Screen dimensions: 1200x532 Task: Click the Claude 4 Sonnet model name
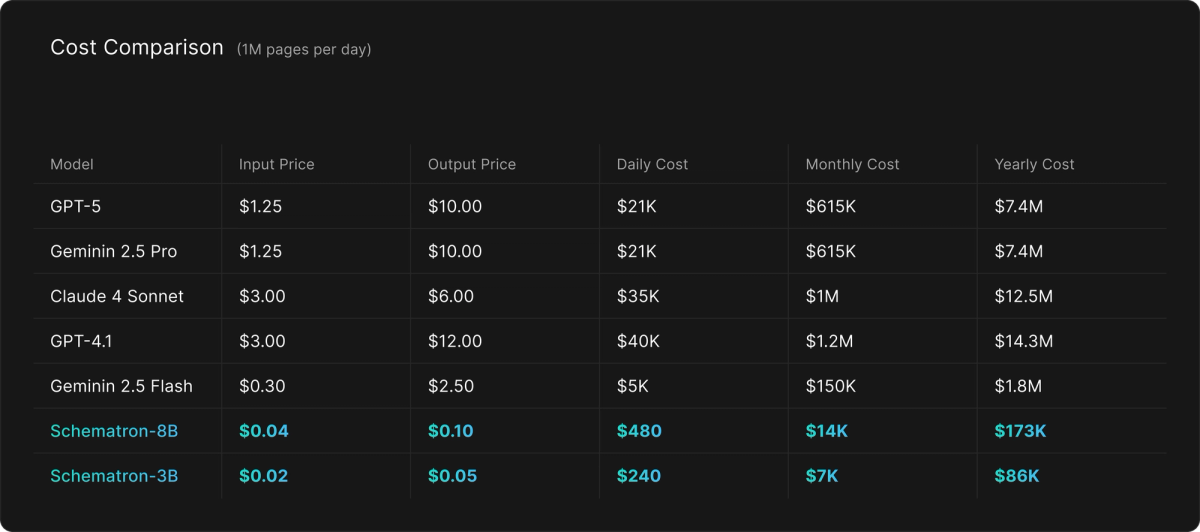pyautogui.click(x=117, y=297)
